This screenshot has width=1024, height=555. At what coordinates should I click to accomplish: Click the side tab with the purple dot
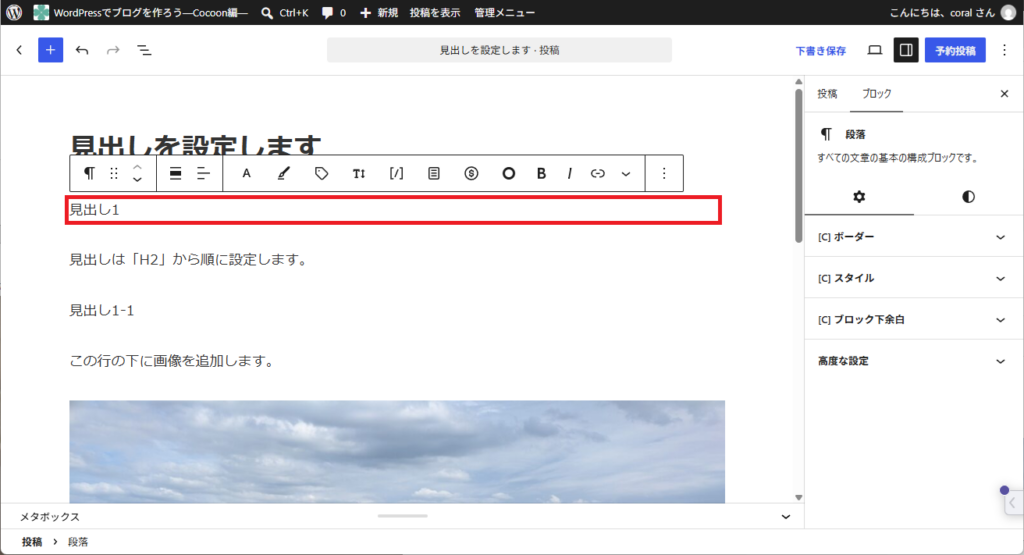[1012, 501]
